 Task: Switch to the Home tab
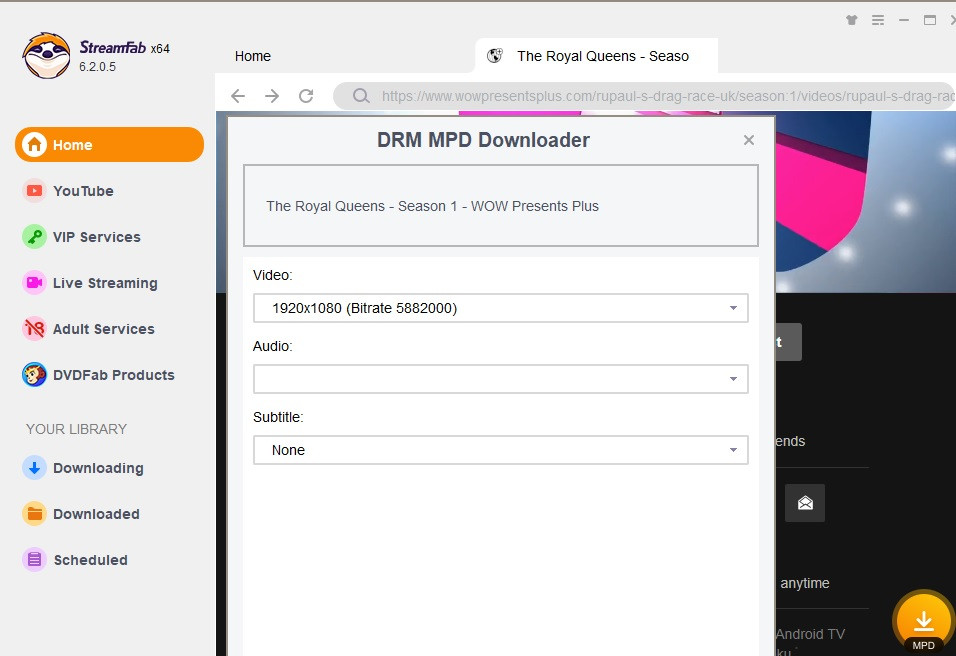click(x=253, y=56)
